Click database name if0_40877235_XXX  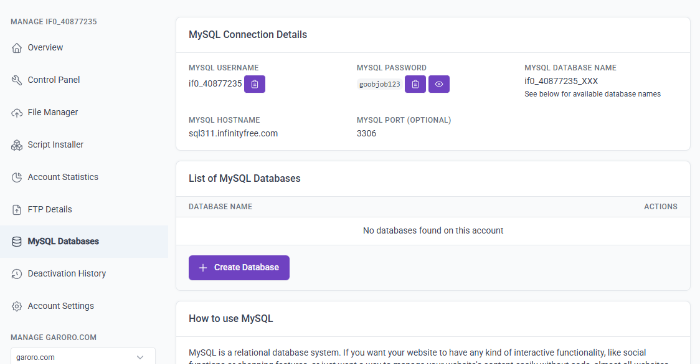(561, 81)
